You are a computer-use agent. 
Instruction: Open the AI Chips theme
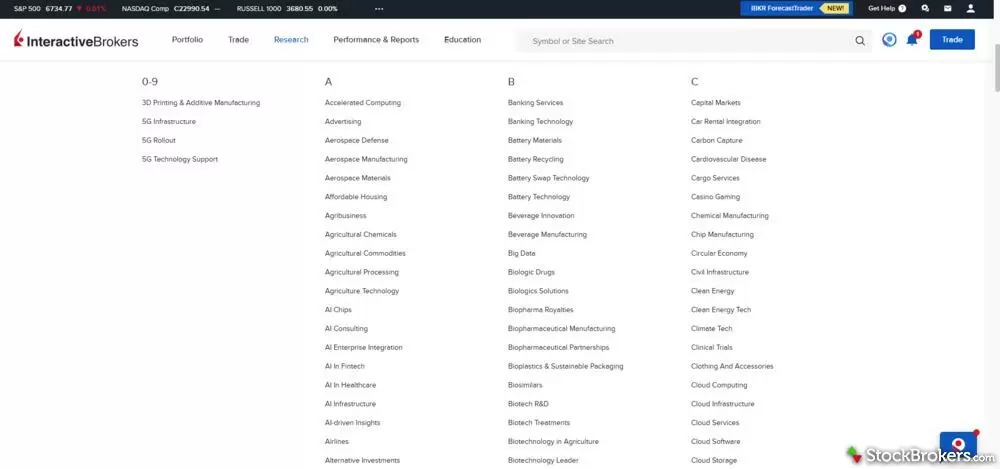338,309
